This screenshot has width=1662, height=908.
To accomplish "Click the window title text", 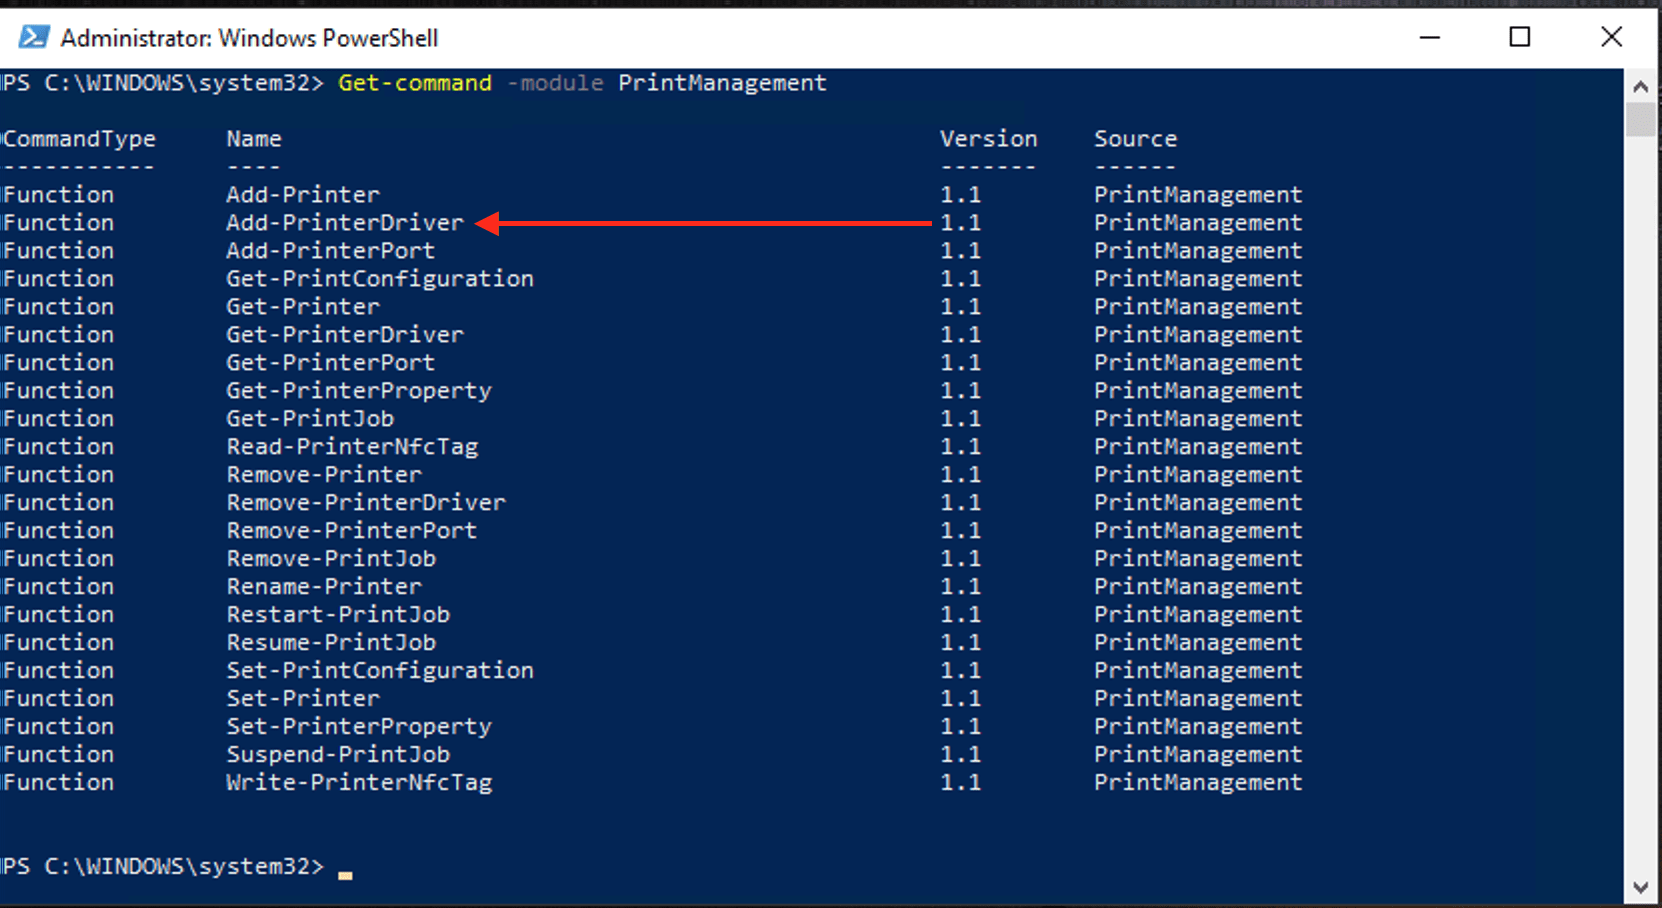I will (249, 38).
